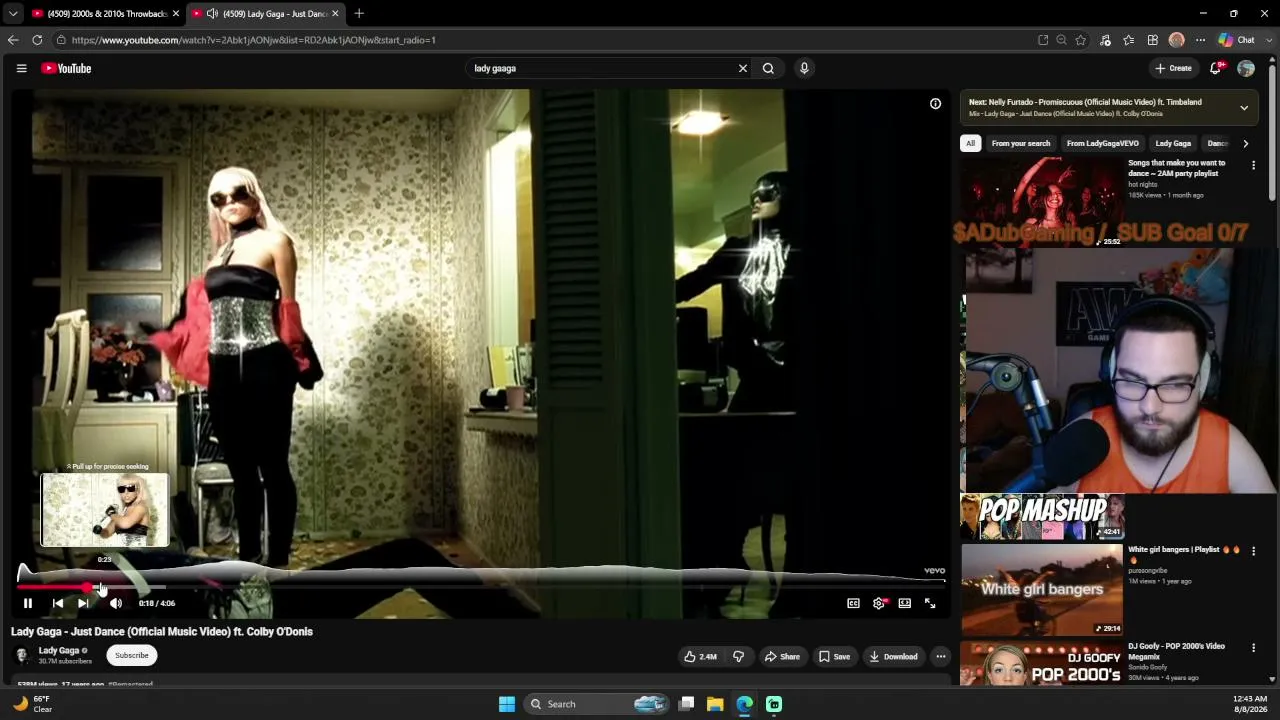Open Windows taskbar search box

click(598, 704)
